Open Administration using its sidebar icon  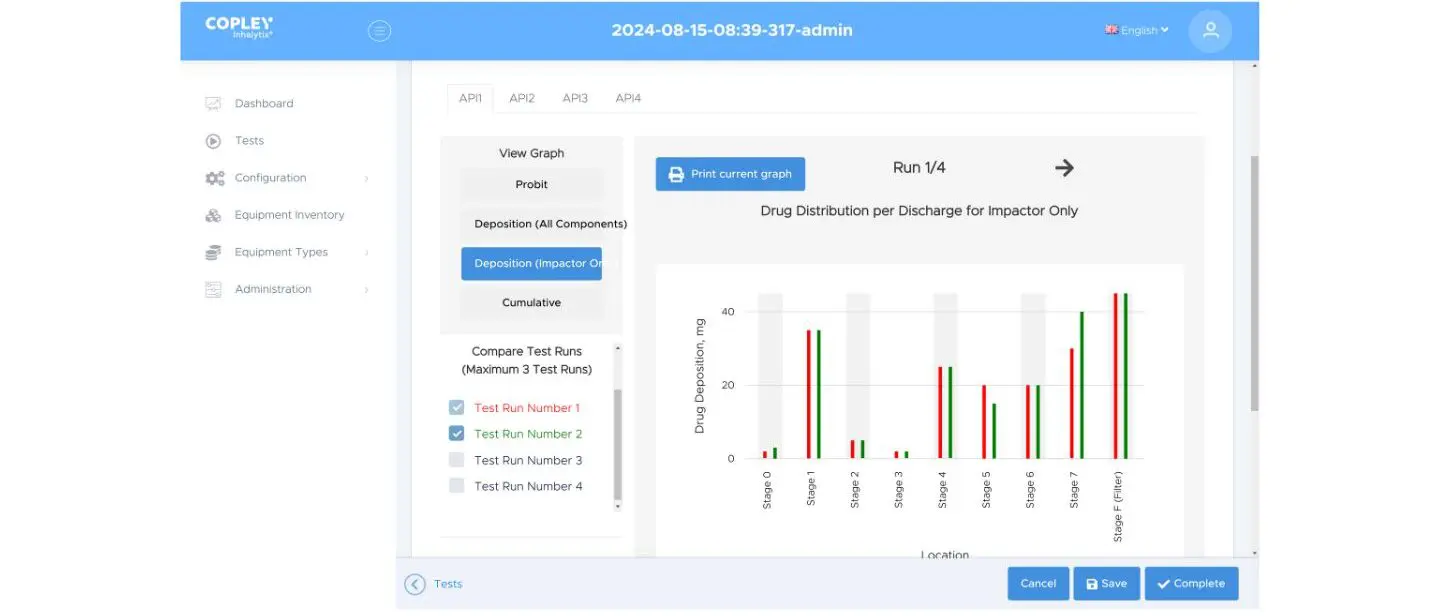pyautogui.click(x=213, y=288)
